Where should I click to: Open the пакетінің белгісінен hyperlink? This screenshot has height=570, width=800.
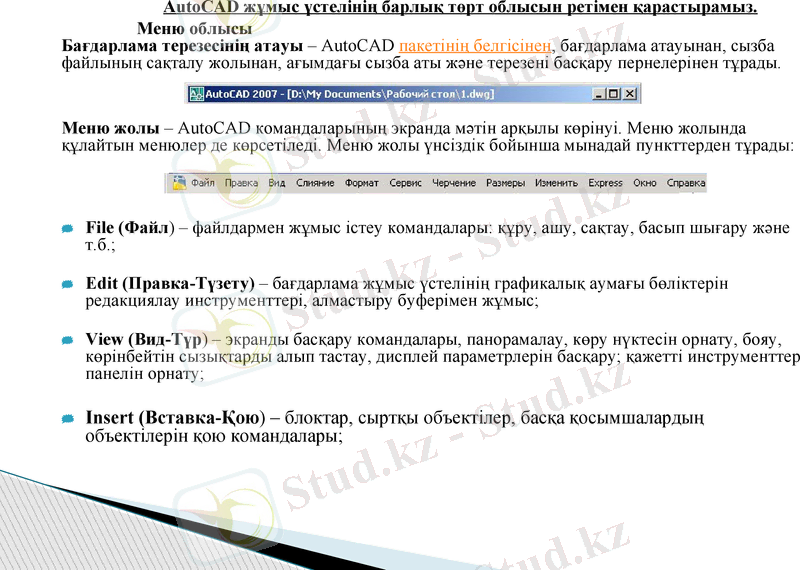pos(475,46)
